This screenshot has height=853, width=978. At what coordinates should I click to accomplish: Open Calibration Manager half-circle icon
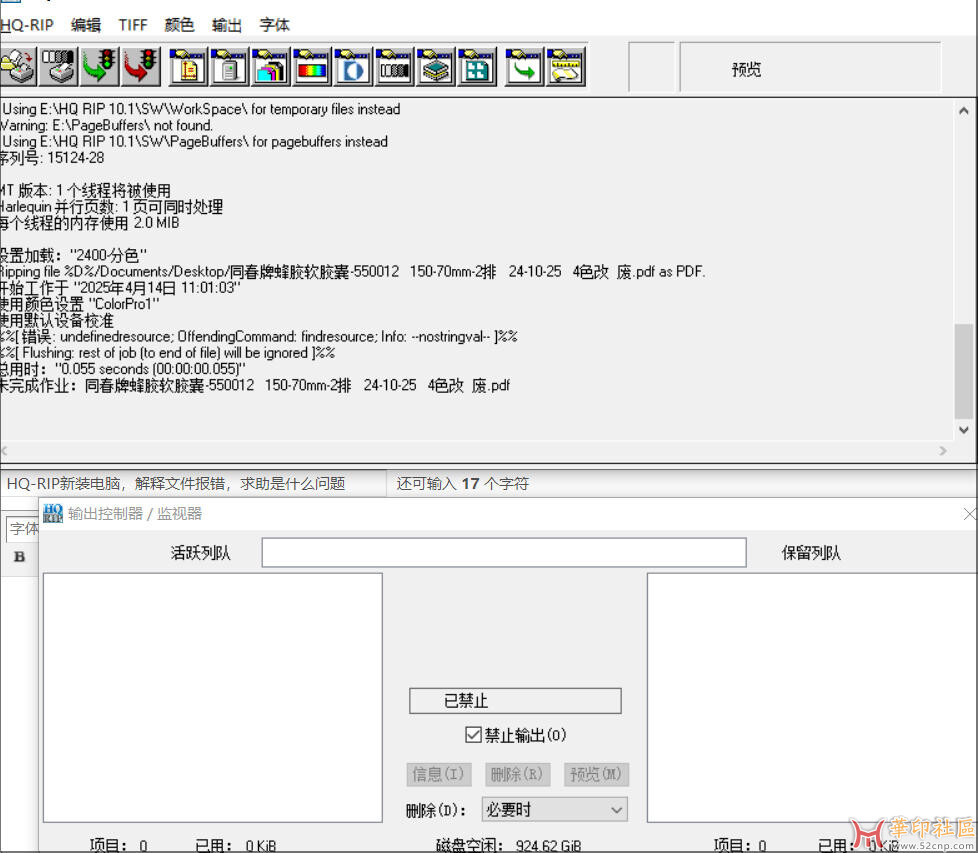click(x=353, y=65)
